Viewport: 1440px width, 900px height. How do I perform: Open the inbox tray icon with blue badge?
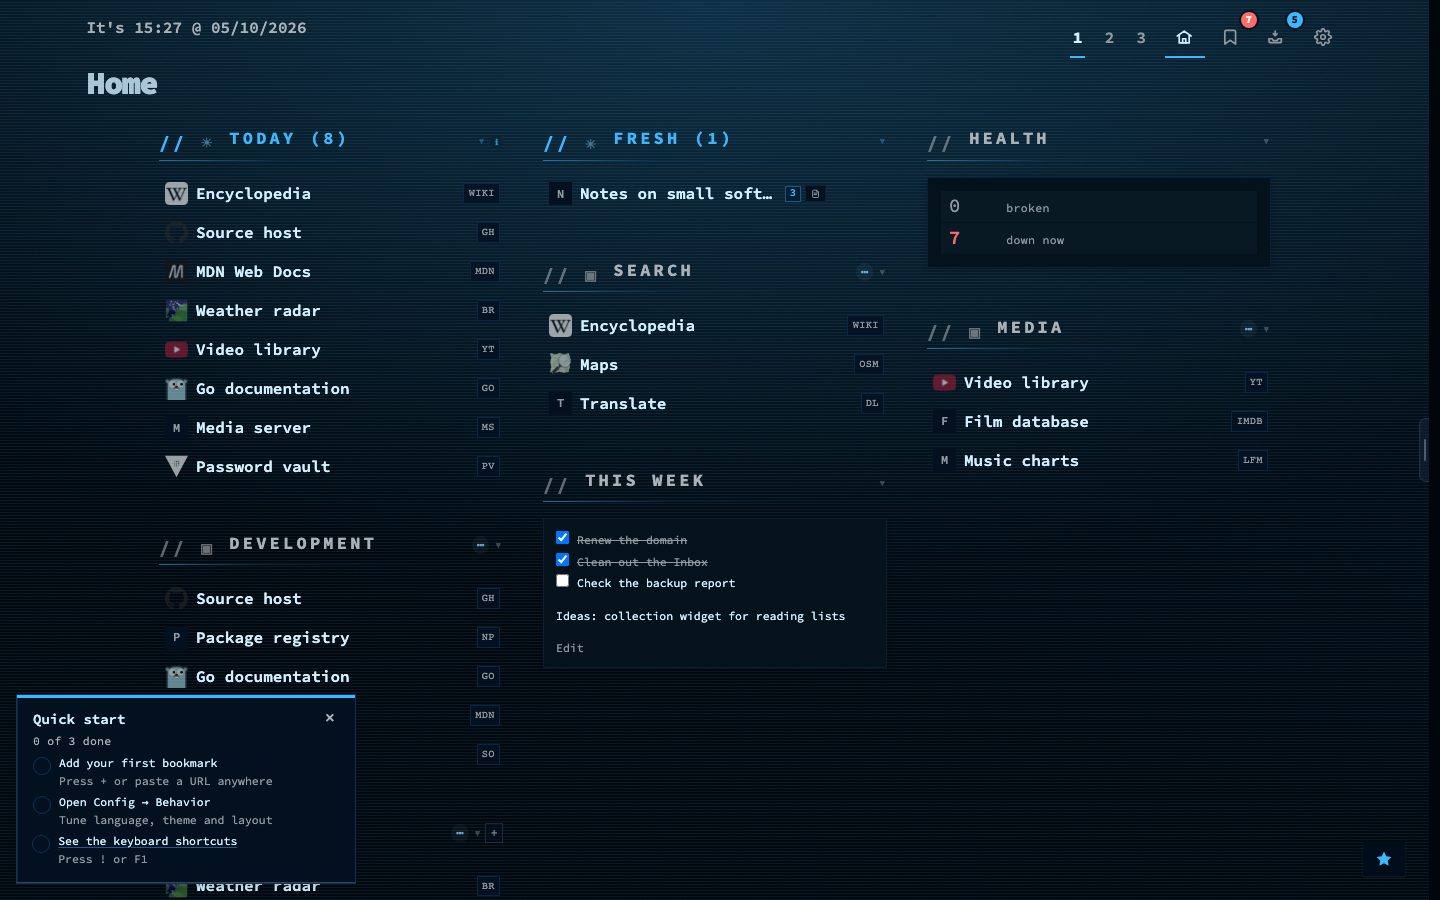pos(1275,37)
